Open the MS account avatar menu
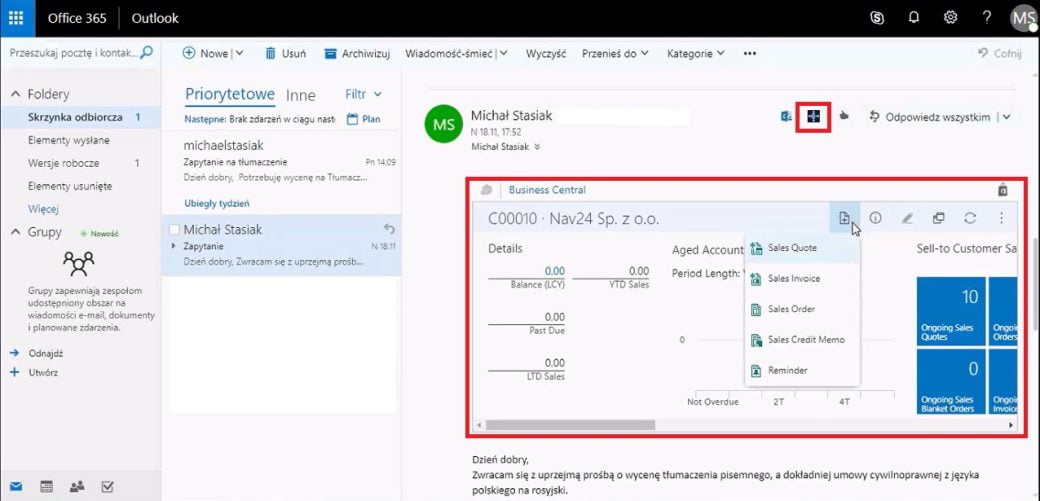The image size is (1040, 501). 1022,19
